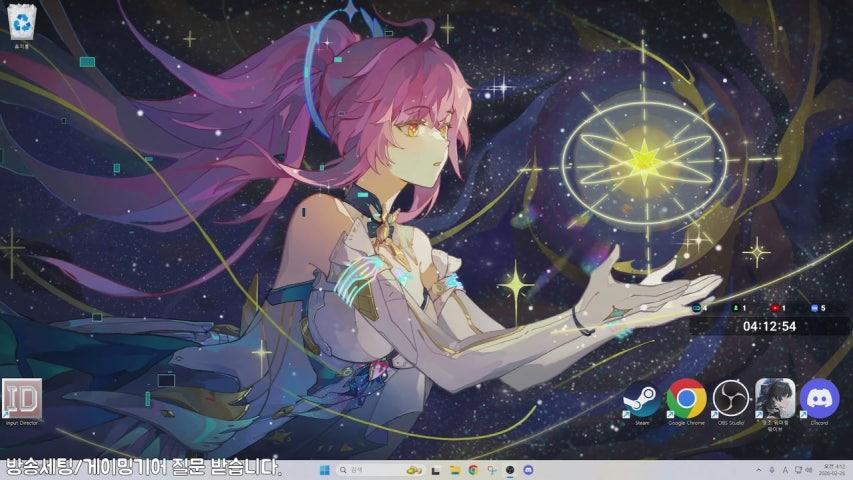Image resolution: width=853 pixels, height=480 pixels.
Task: Click the taskbar search box
Action: (x=379, y=470)
